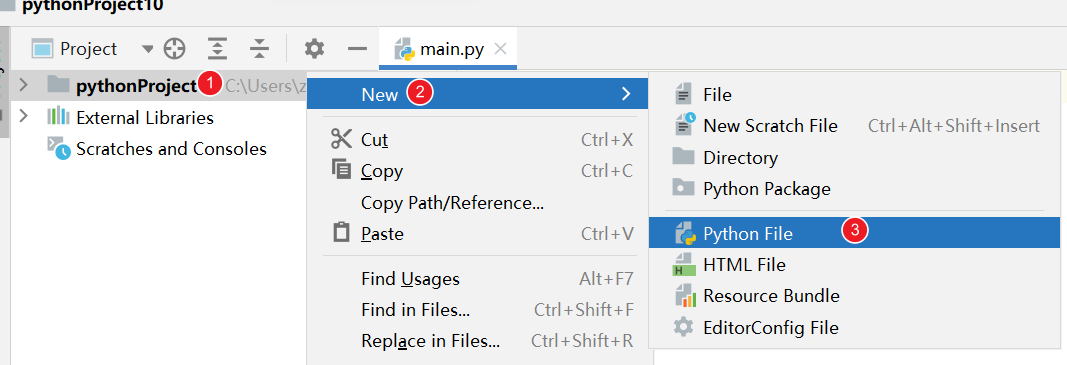Click the Copy icon in context menu
This screenshot has height=365, width=1067.
click(x=340, y=169)
